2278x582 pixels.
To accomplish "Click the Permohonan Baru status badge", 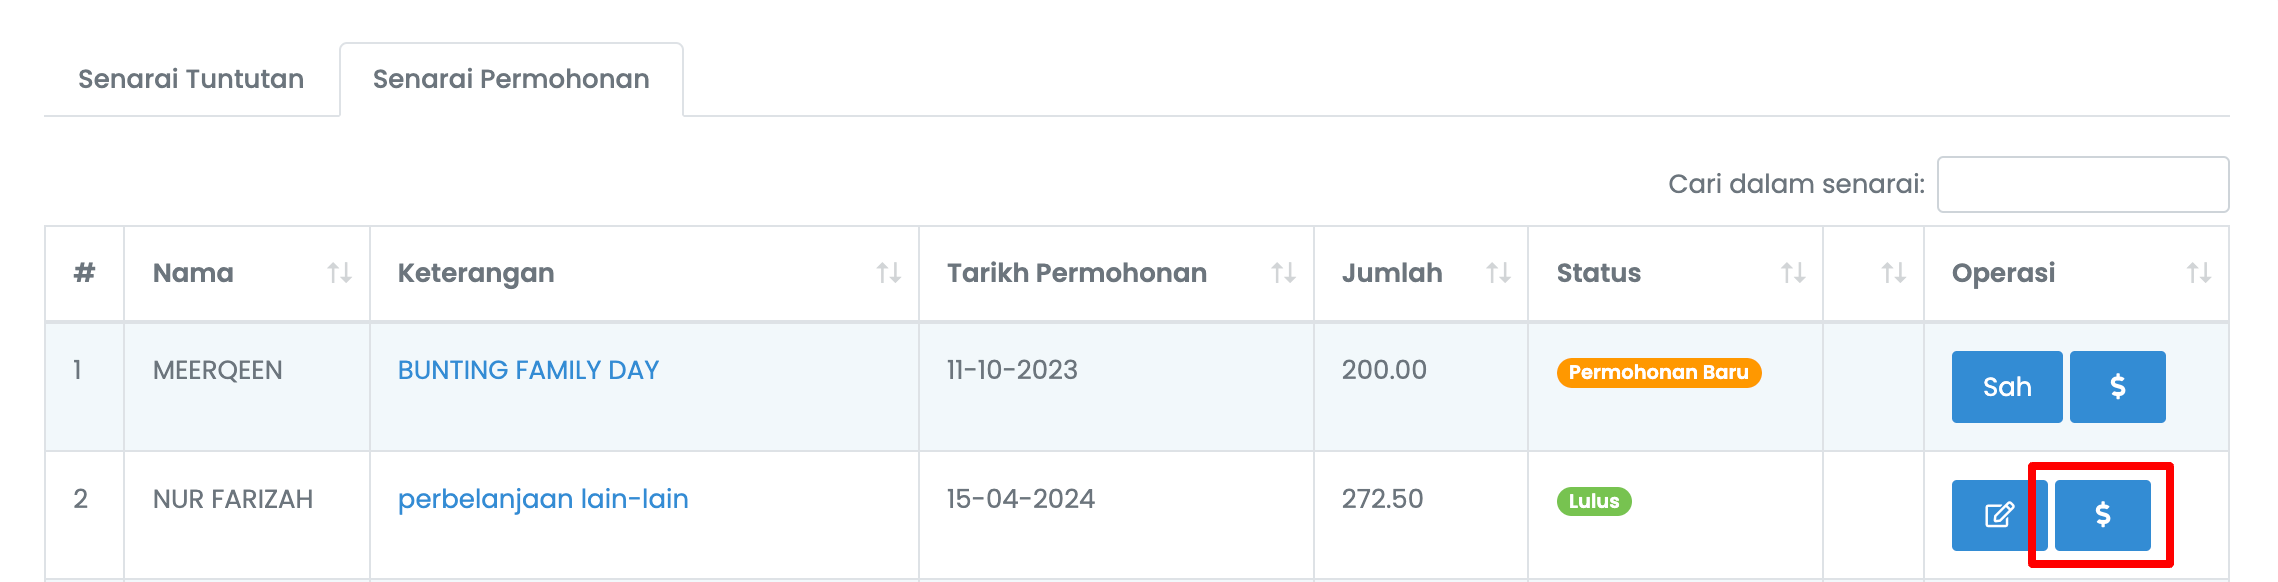I will (1659, 373).
